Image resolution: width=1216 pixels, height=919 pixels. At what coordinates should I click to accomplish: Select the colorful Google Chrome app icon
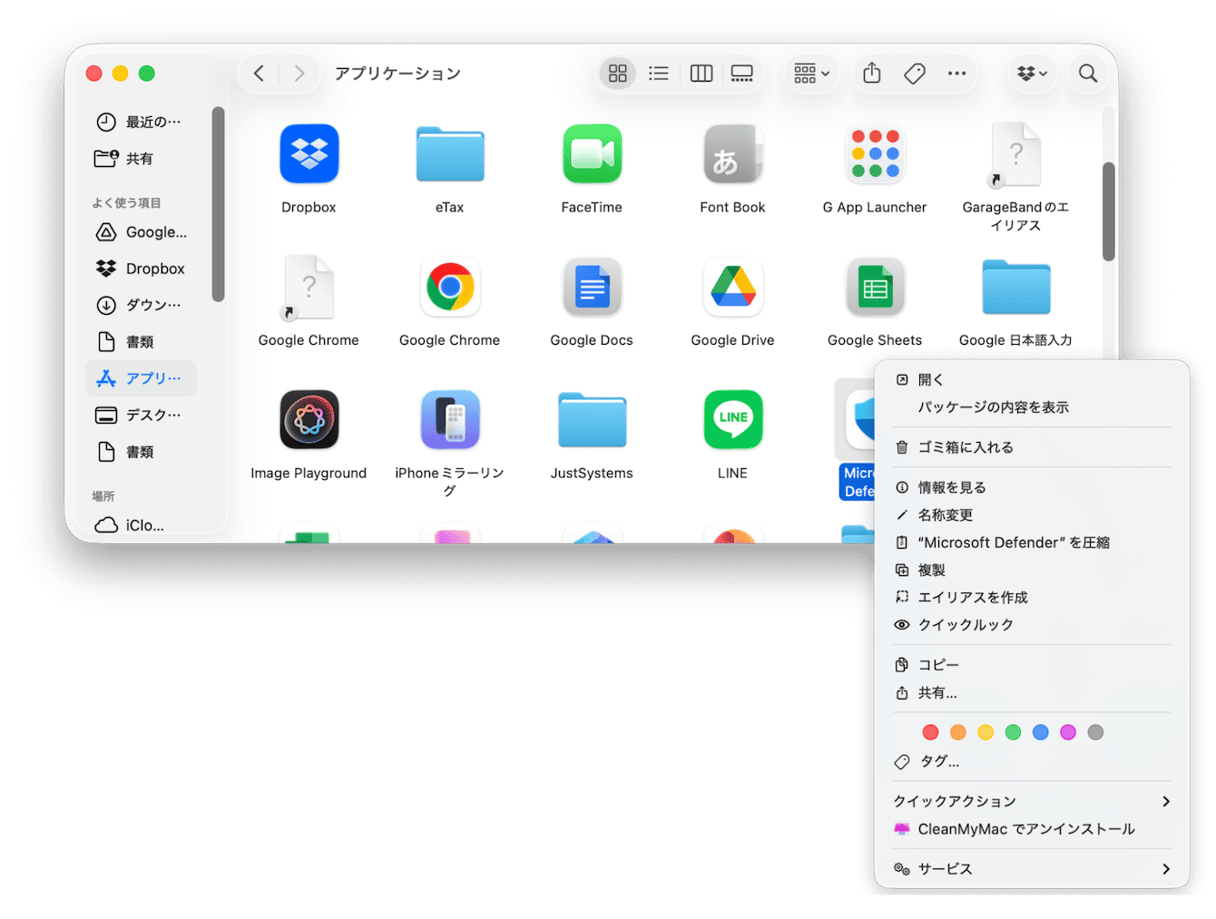tap(450, 288)
